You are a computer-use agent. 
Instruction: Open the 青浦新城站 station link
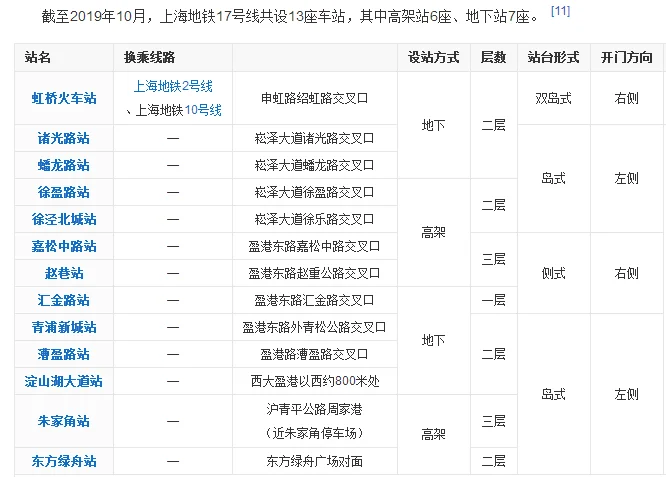[x=64, y=327]
